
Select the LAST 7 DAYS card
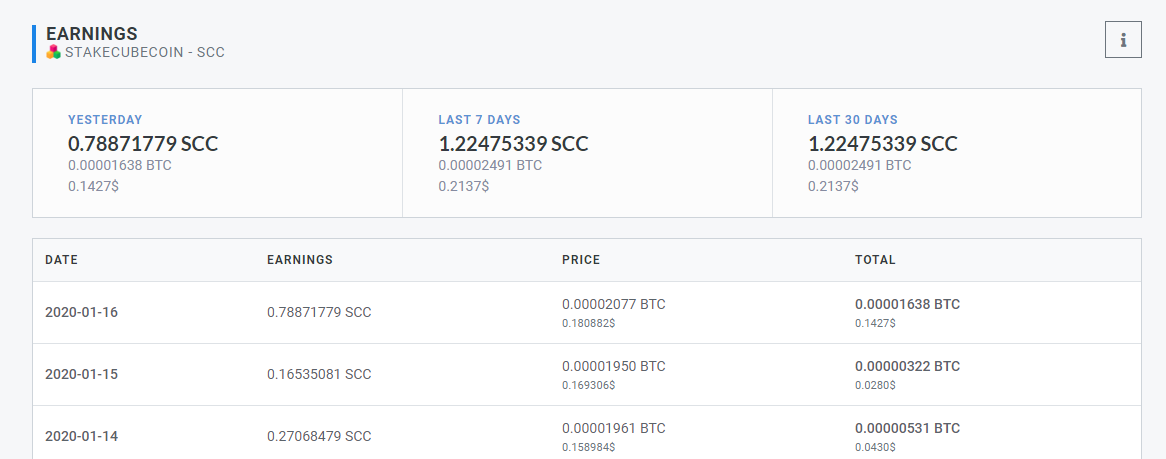coord(587,153)
